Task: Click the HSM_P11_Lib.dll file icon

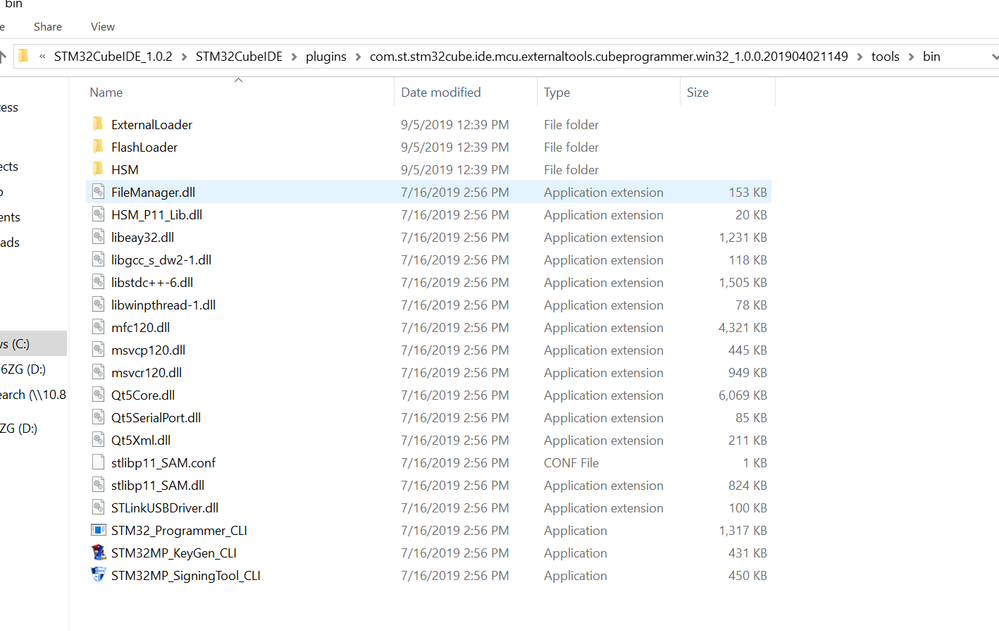Action: [98, 214]
